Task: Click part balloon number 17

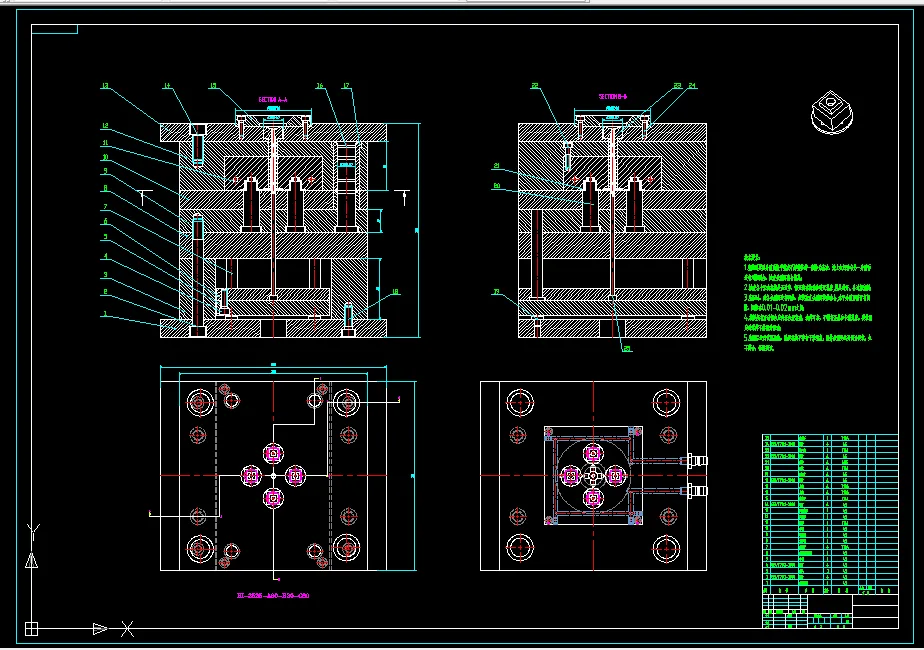Action: coord(346,86)
